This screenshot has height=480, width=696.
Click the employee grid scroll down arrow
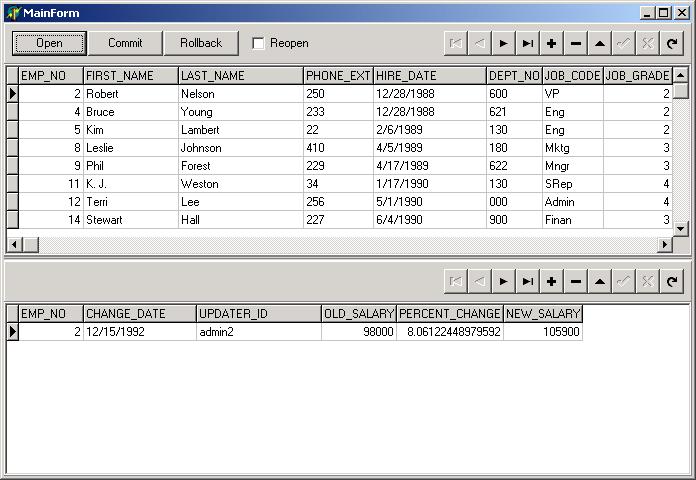click(680, 229)
